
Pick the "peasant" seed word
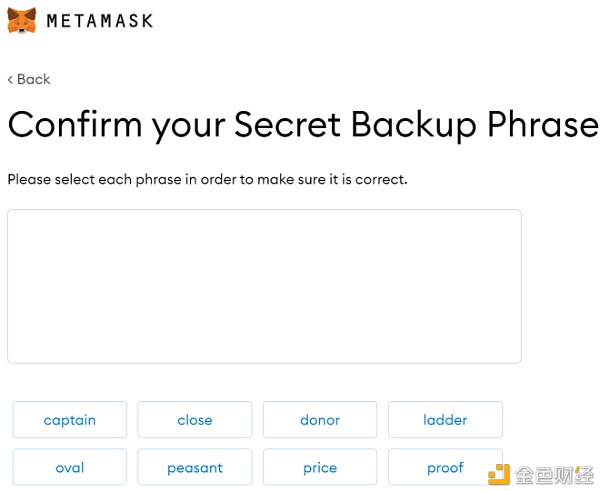pyautogui.click(x=195, y=467)
